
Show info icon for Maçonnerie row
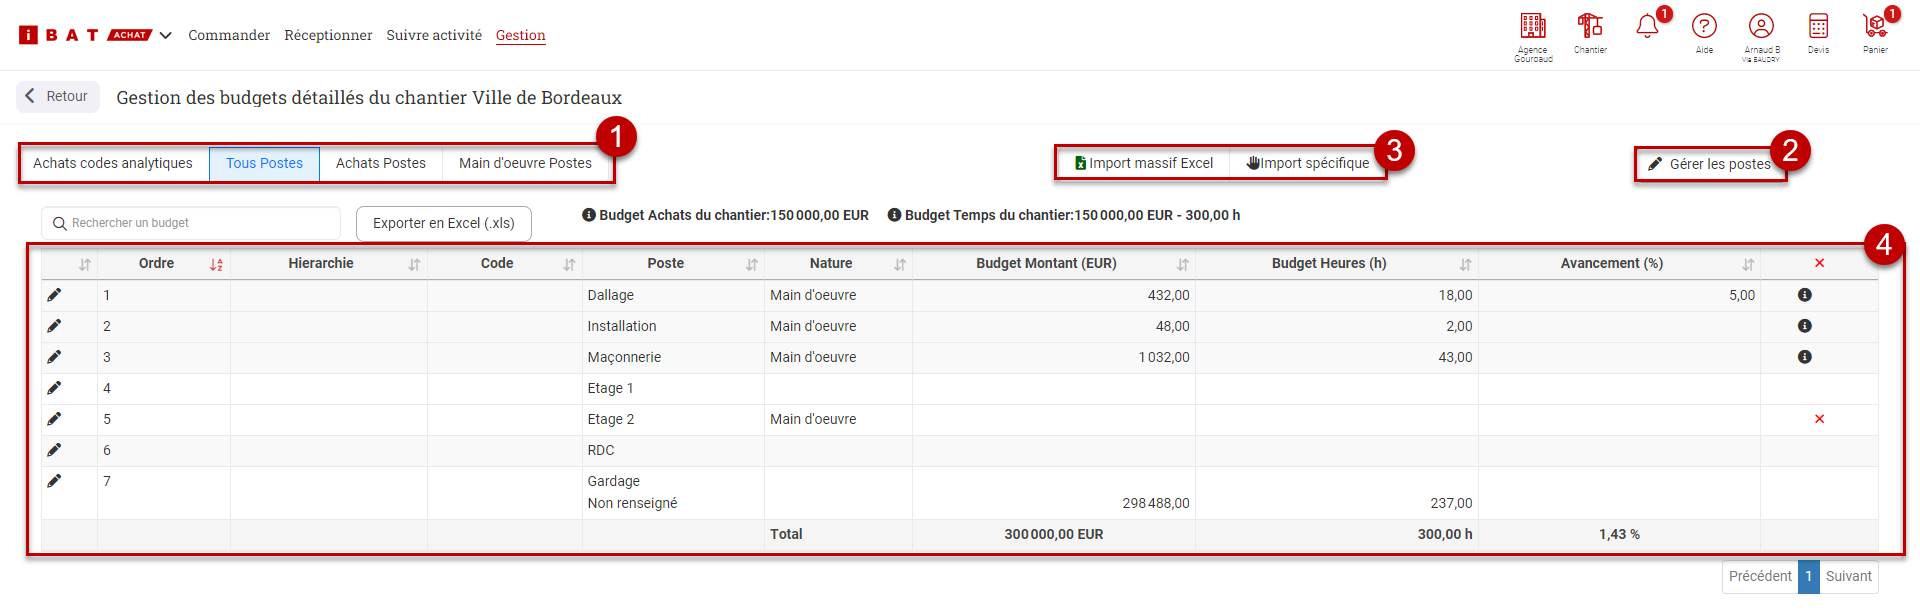pyautogui.click(x=1804, y=357)
